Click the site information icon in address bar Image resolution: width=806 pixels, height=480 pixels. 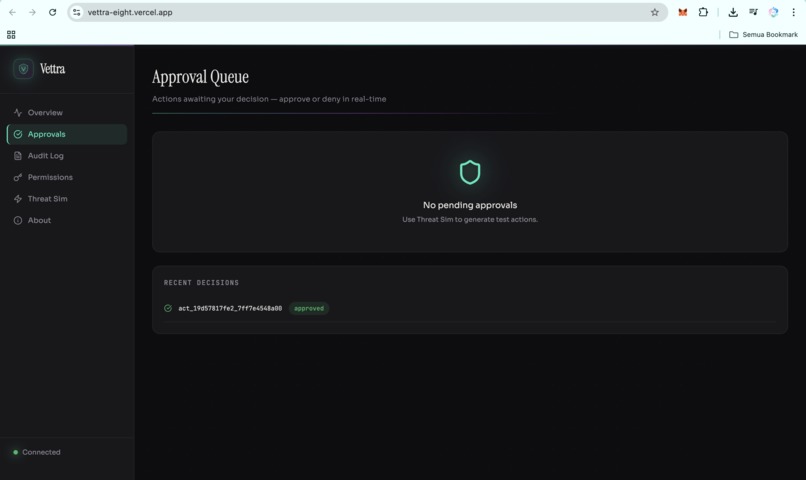tap(77, 12)
